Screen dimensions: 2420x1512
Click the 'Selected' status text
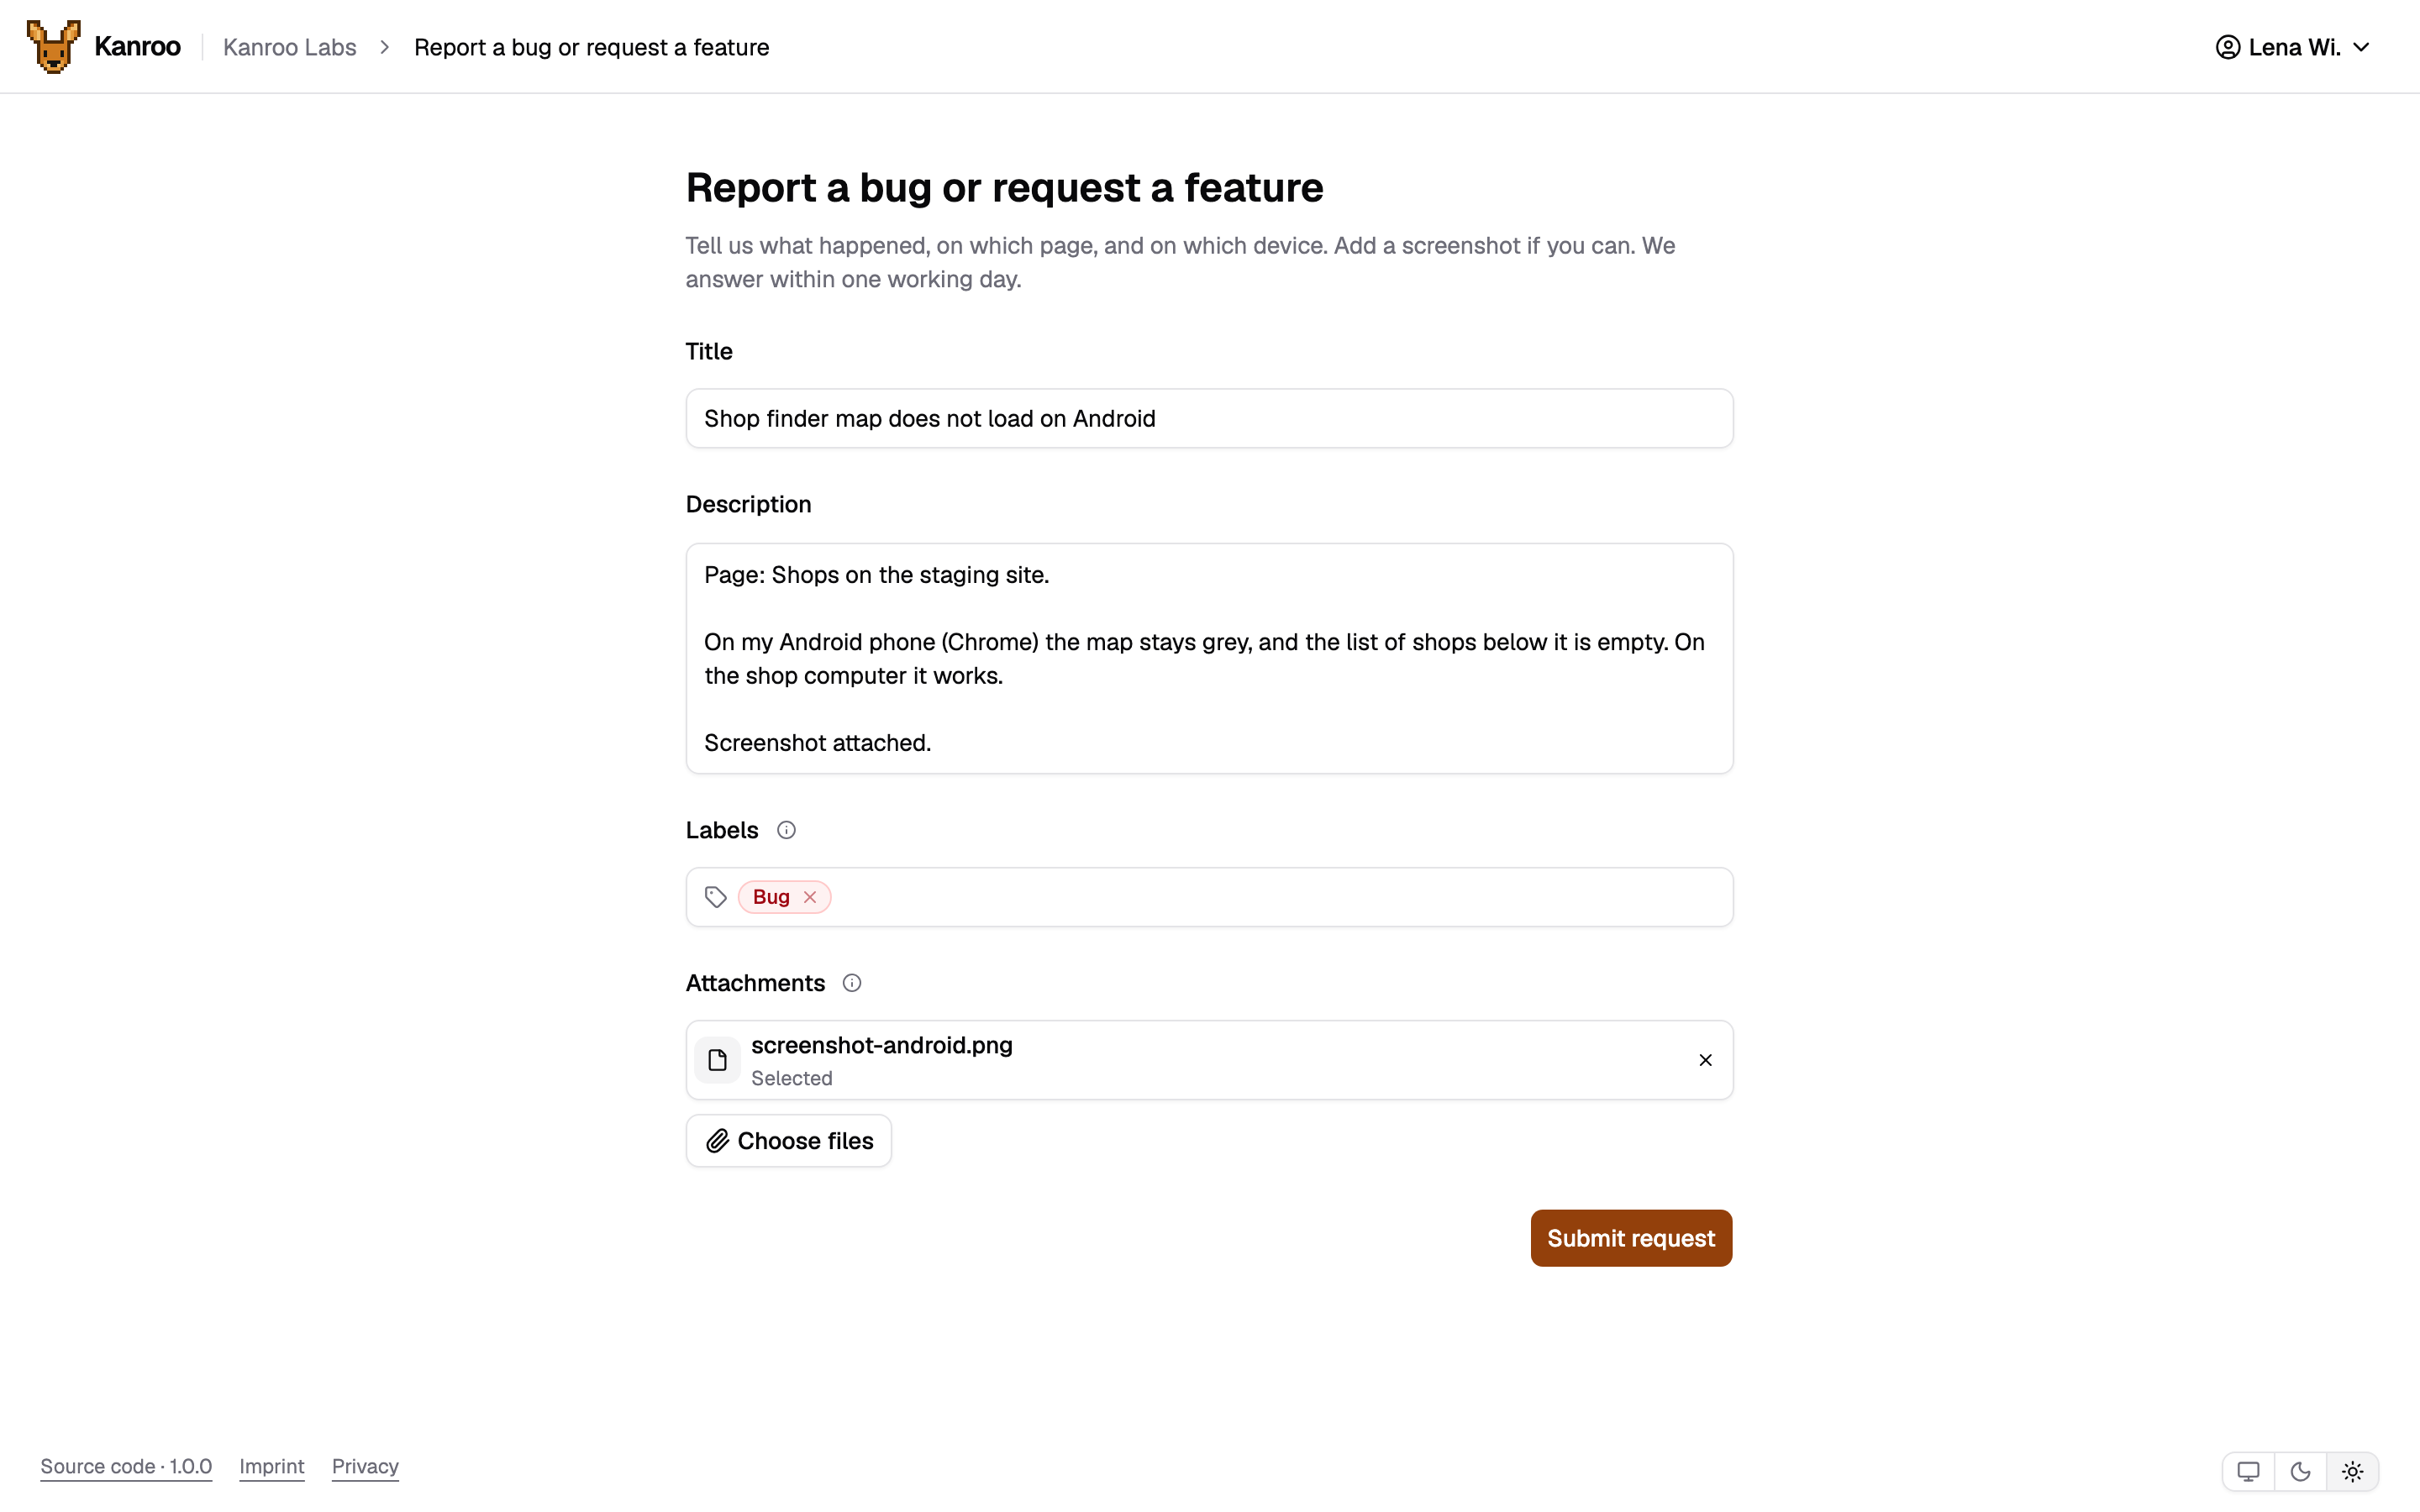(792, 1078)
